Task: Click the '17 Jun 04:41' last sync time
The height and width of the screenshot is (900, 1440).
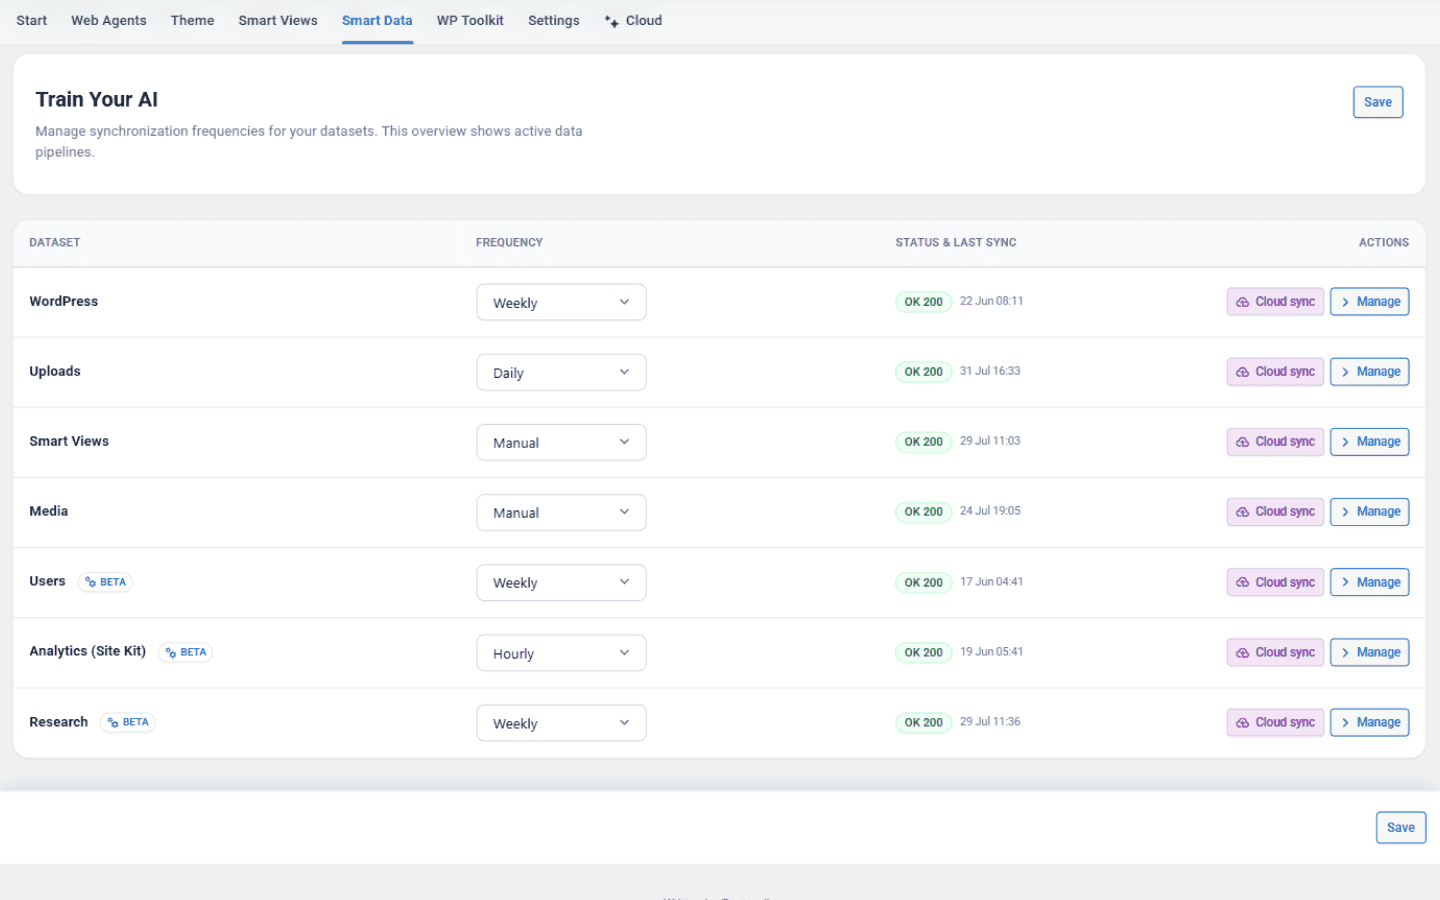Action: click(991, 582)
